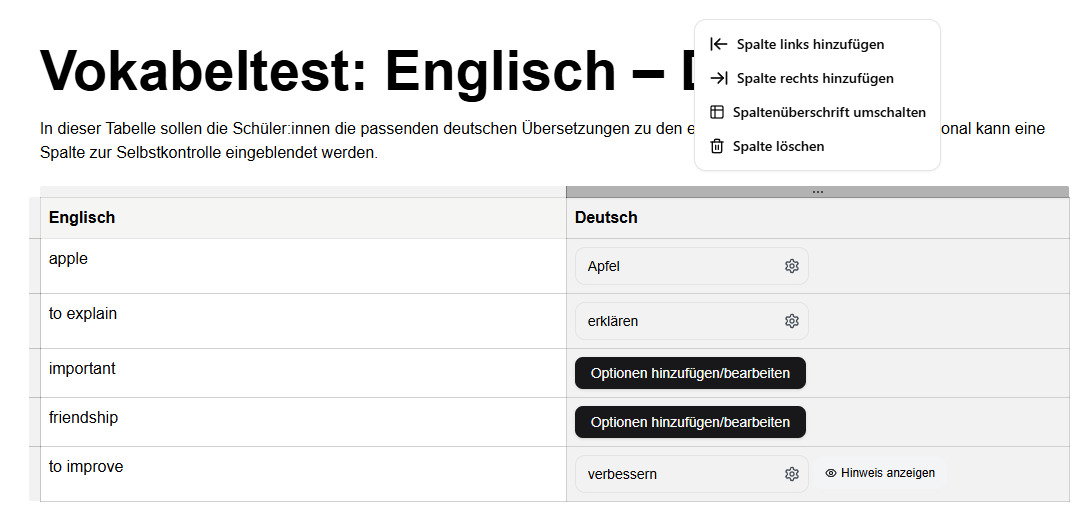Click the gear icon beside Apfel
The height and width of the screenshot is (525, 1089).
point(791,266)
